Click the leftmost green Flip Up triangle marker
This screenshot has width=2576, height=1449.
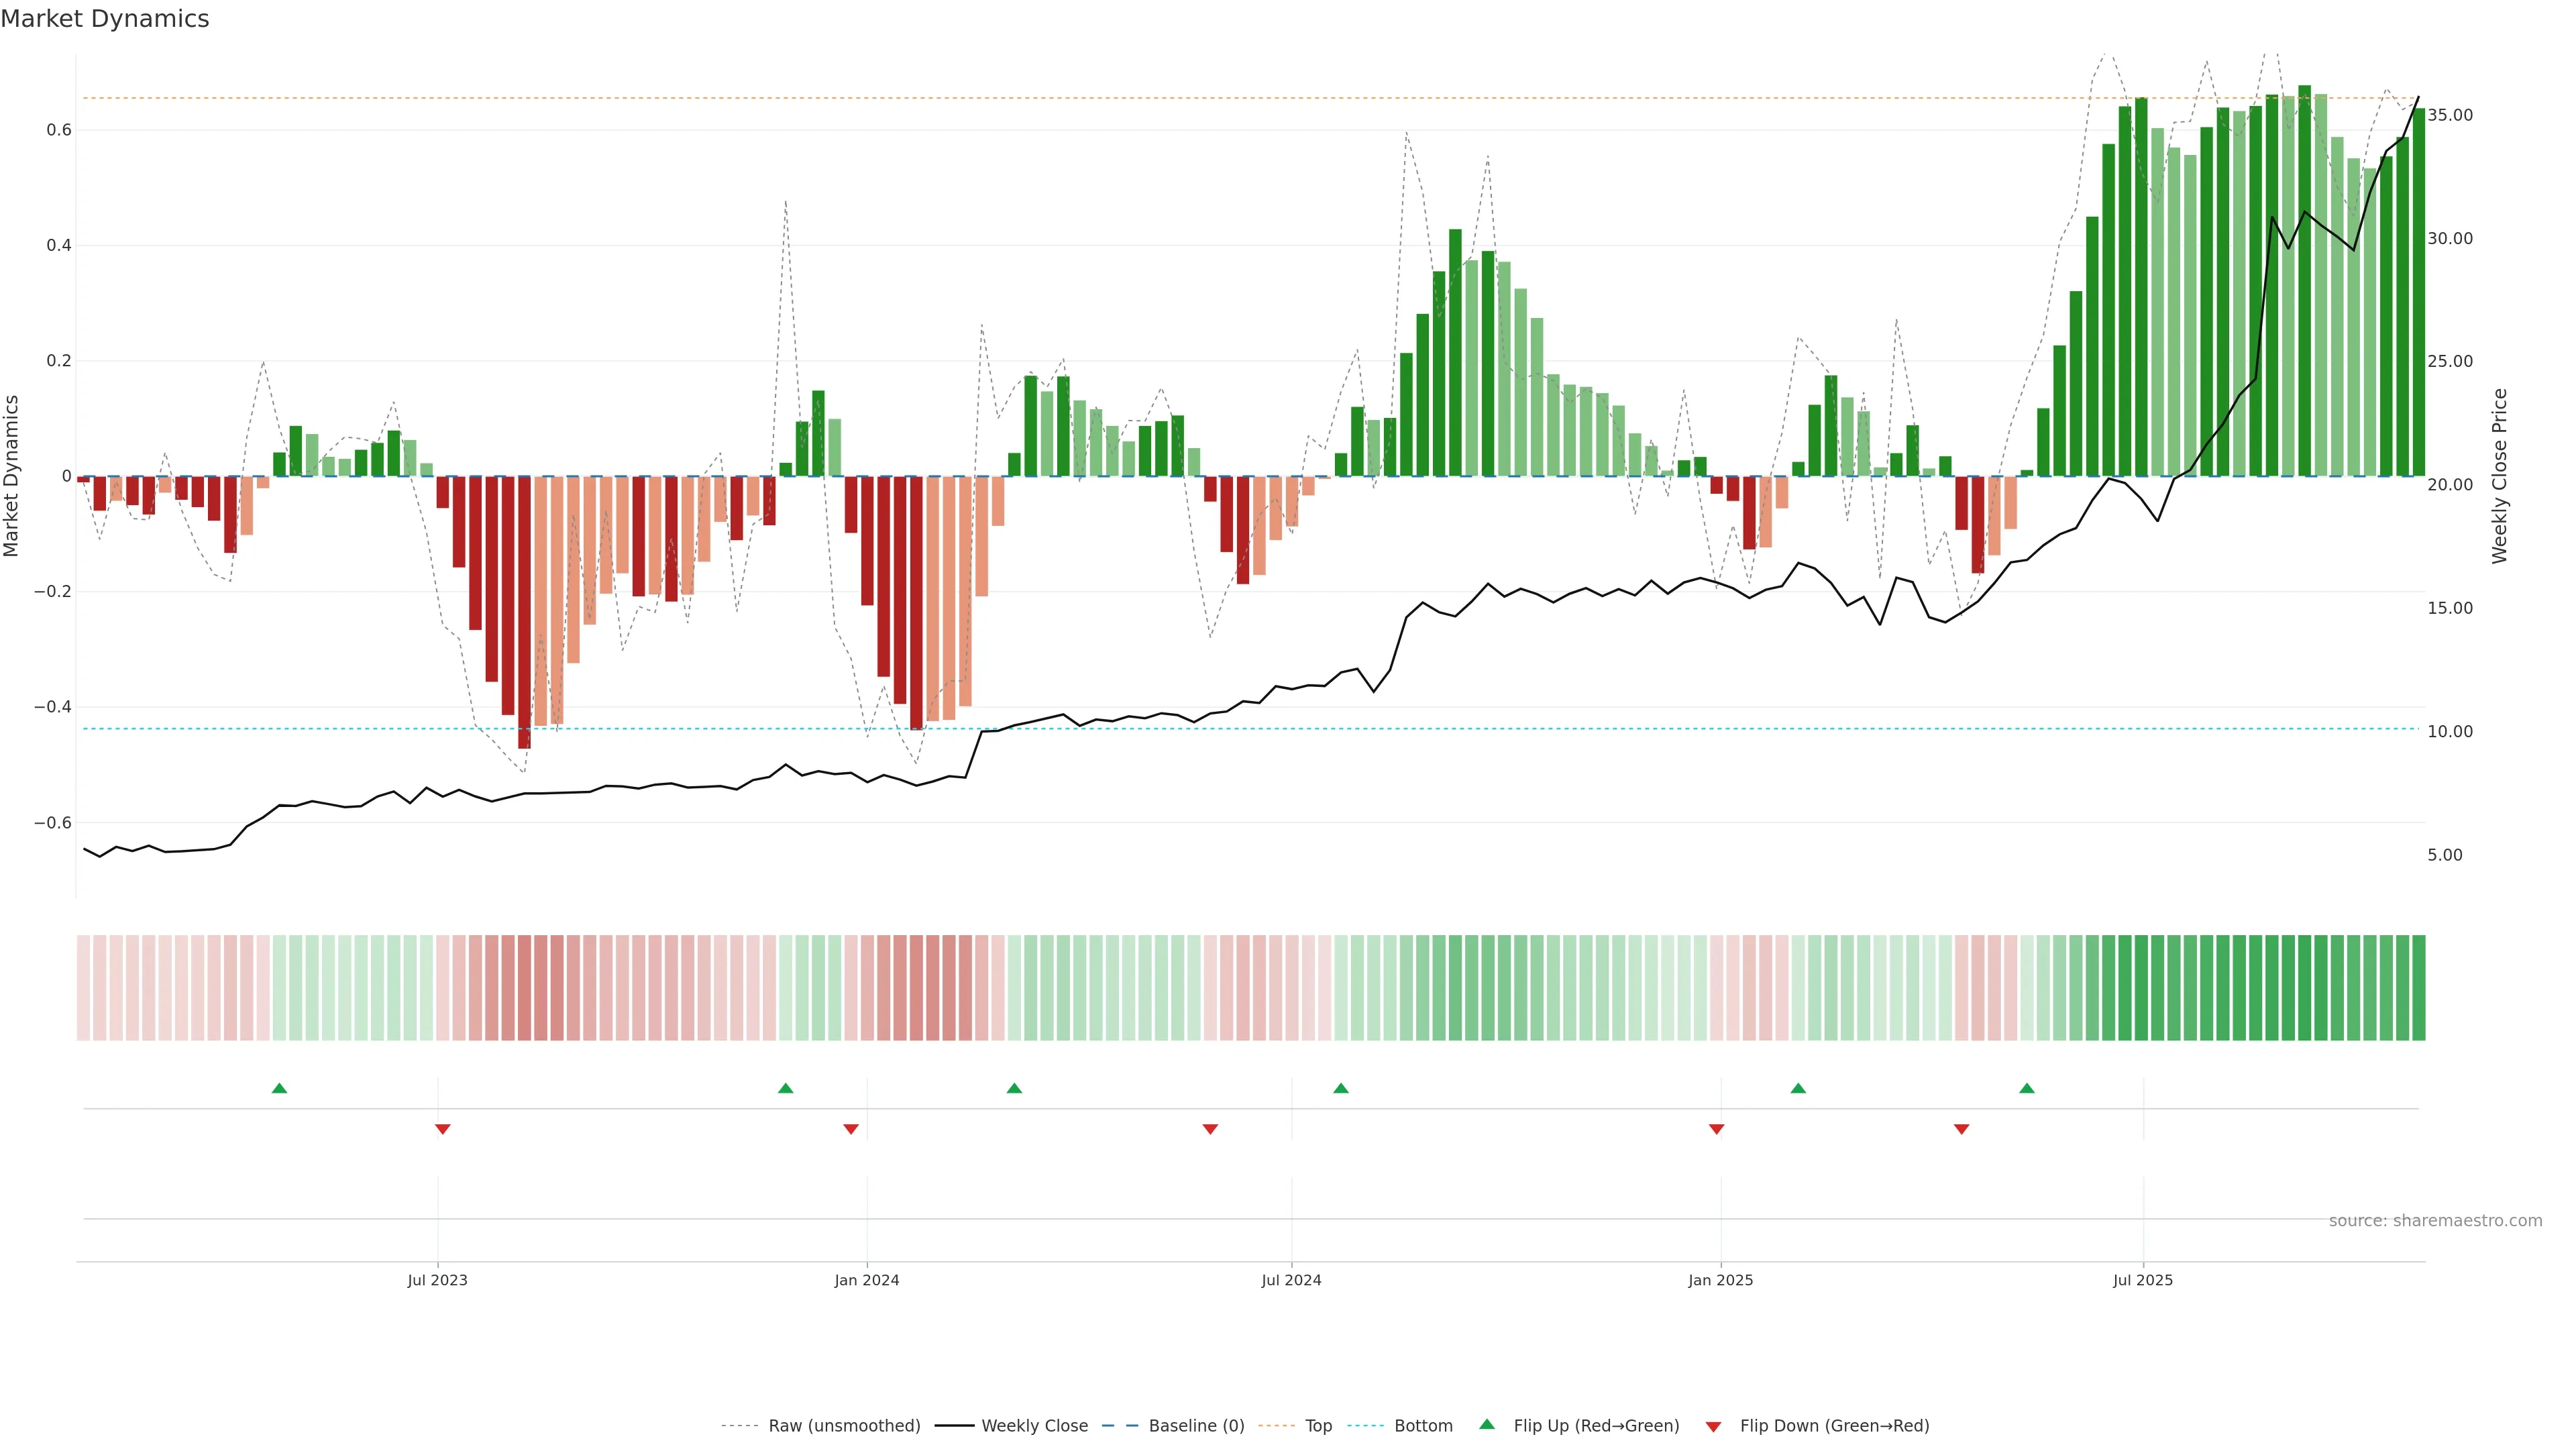click(279, 1088)
